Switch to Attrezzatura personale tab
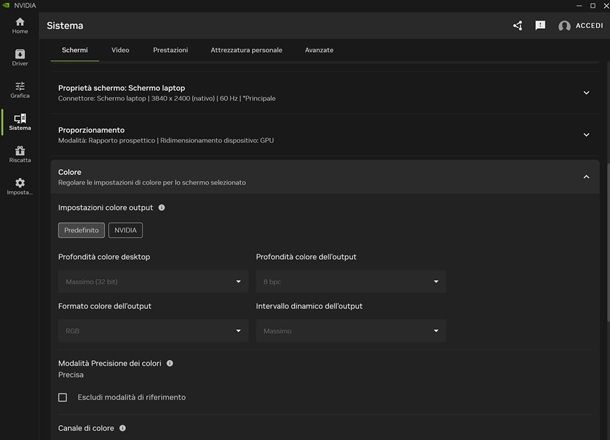Viewport: 610px width, 440px height. (x=246, y=50)
